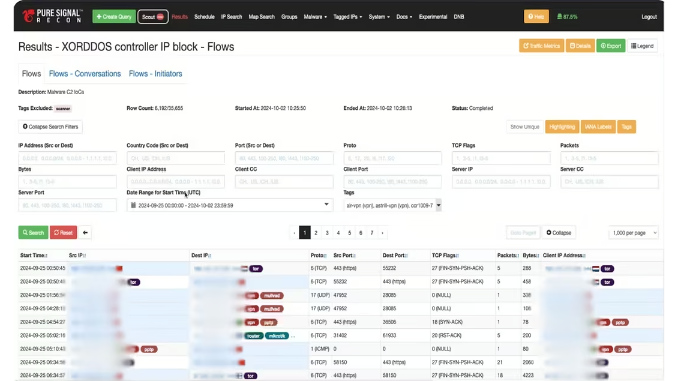Viewport: 678px width, 381px height.
Task: Go to next results page arrow
Action: click(382, 233)
